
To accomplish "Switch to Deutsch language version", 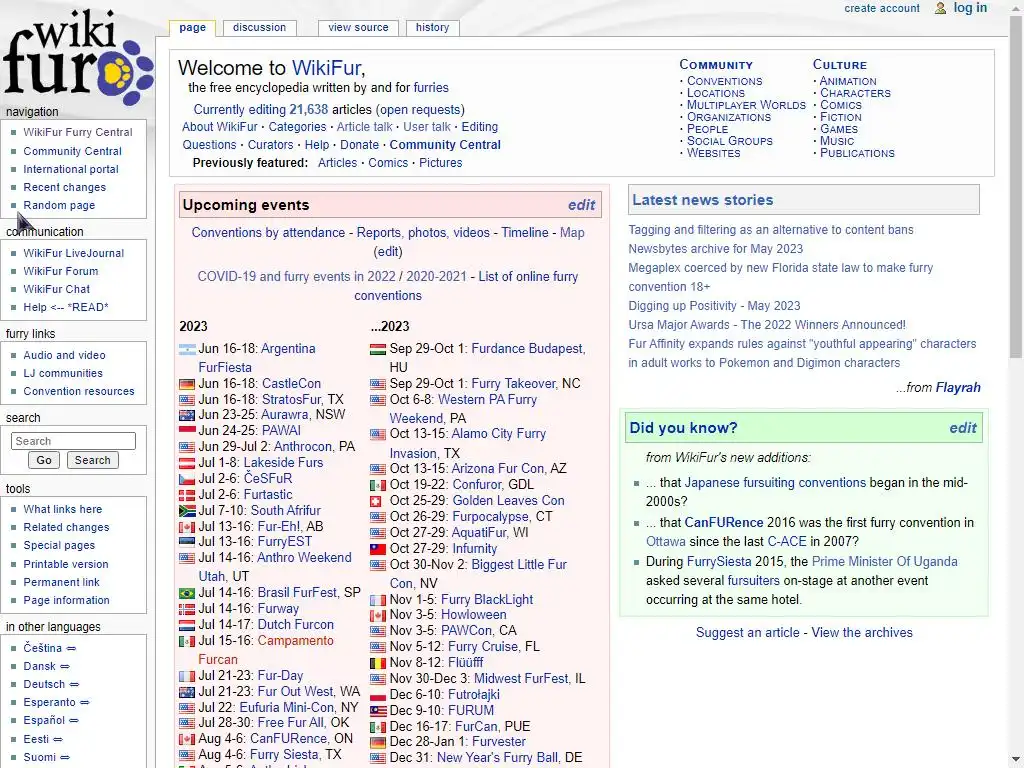I will pos(44,684).
